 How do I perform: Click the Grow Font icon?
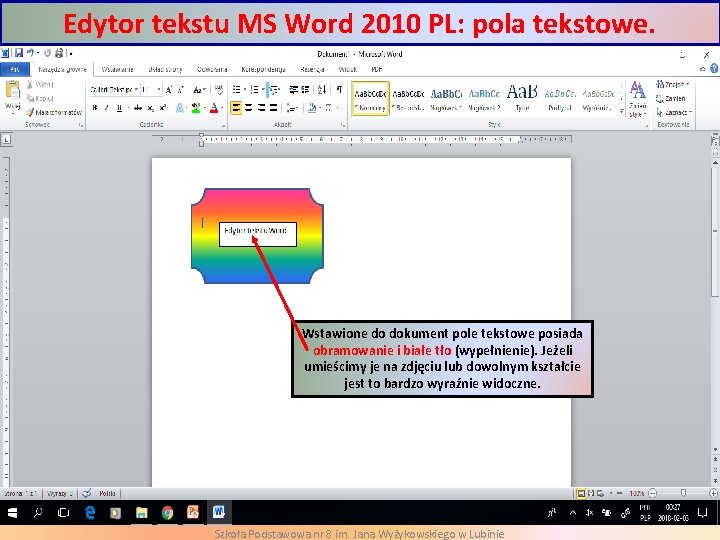tap(169, 90)
